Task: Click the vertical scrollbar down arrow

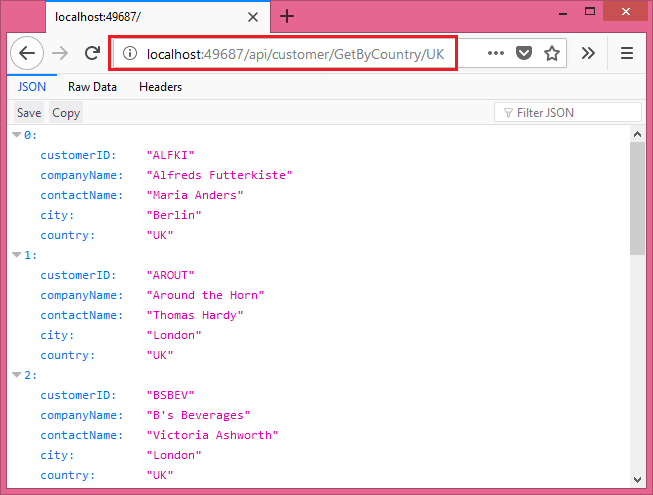Action: (637, 480)
